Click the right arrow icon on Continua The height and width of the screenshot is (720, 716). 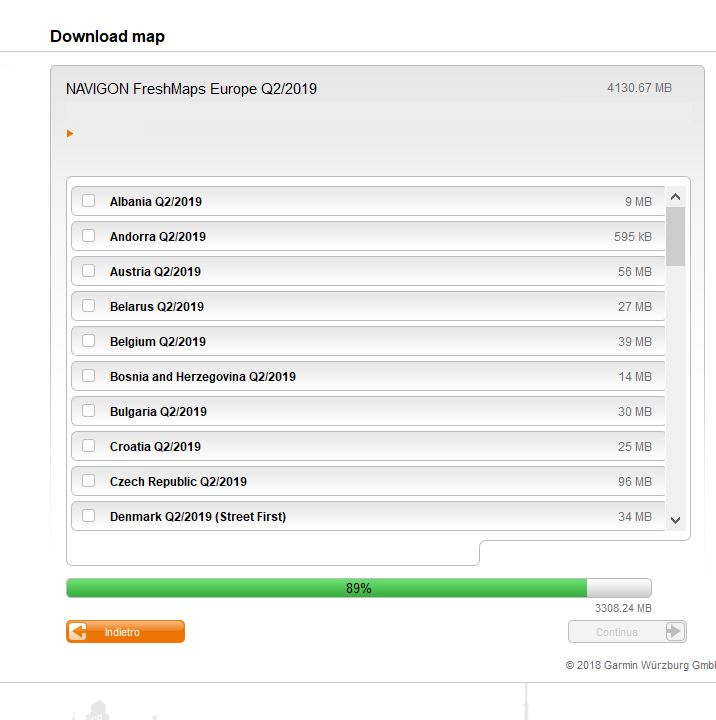pos(675,632)
